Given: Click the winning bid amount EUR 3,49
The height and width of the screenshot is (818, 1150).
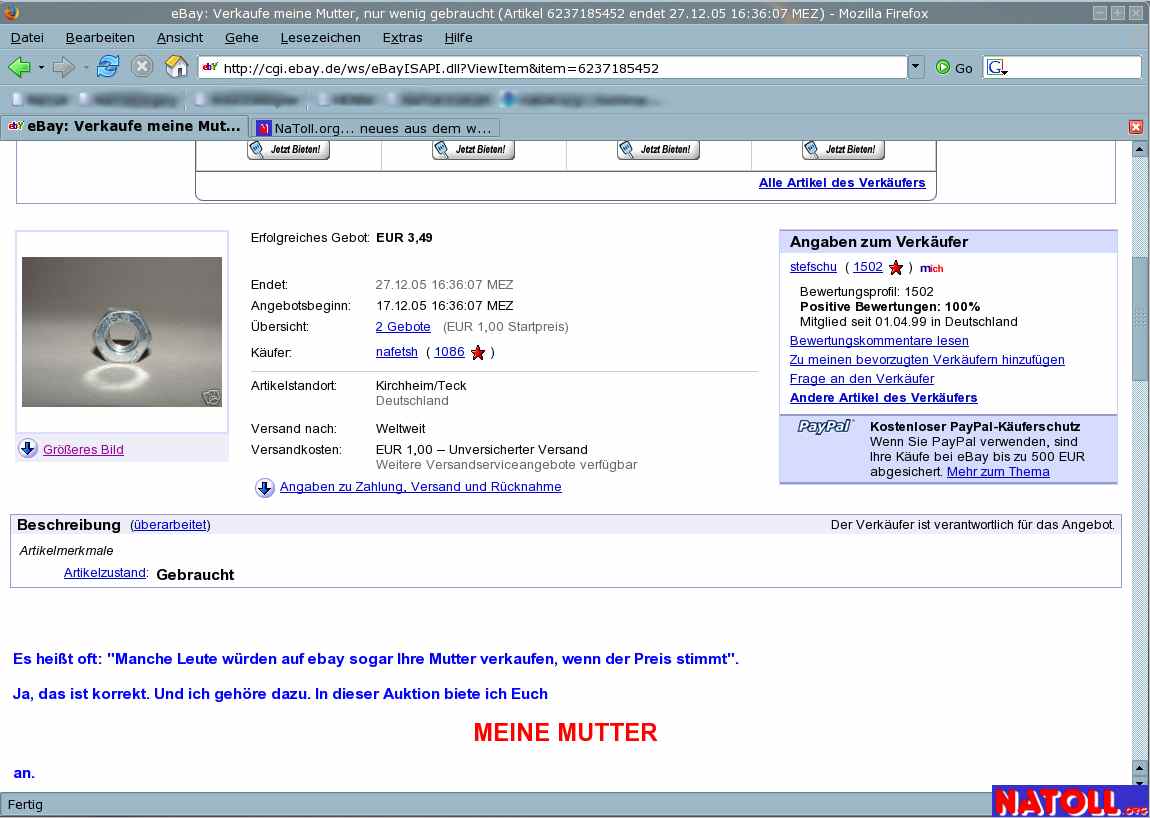Looking at the screenshot, I should pos(404,238).
